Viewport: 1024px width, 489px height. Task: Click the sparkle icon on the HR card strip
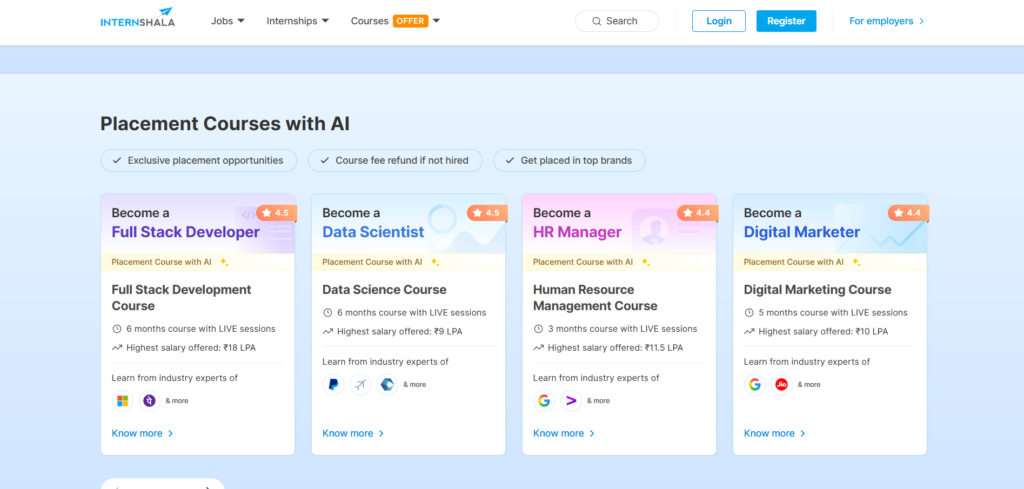tap(645, 262)
